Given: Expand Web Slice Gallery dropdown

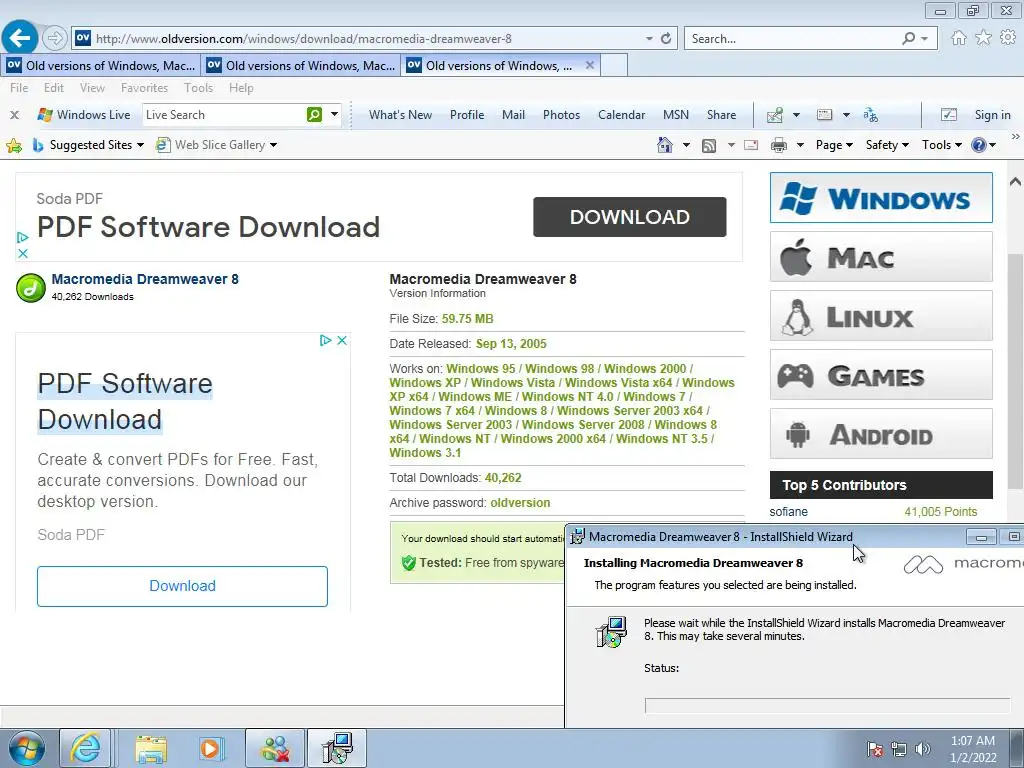Looking at the screenshot, I should point(273,145).
